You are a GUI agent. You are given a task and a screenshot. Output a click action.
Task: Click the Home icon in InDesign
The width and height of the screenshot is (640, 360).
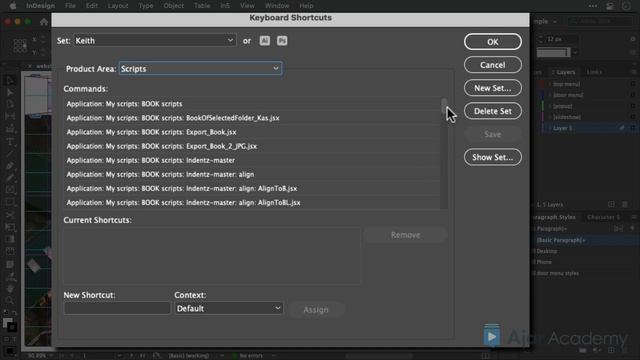pyautogui.click(x=44, y=22)
